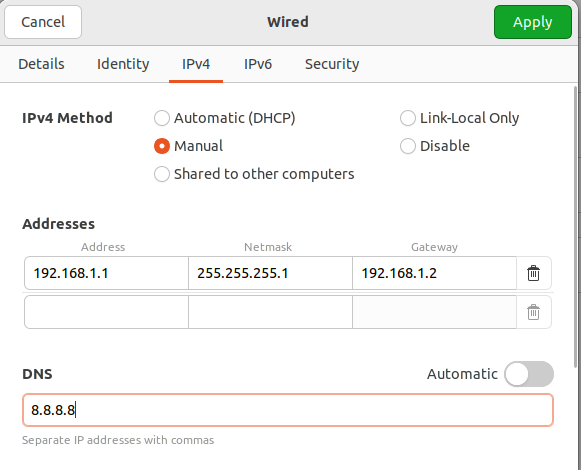Click the empty second-row address field
This screenshot has width=581, height=470.
click(x=106, y=312)
